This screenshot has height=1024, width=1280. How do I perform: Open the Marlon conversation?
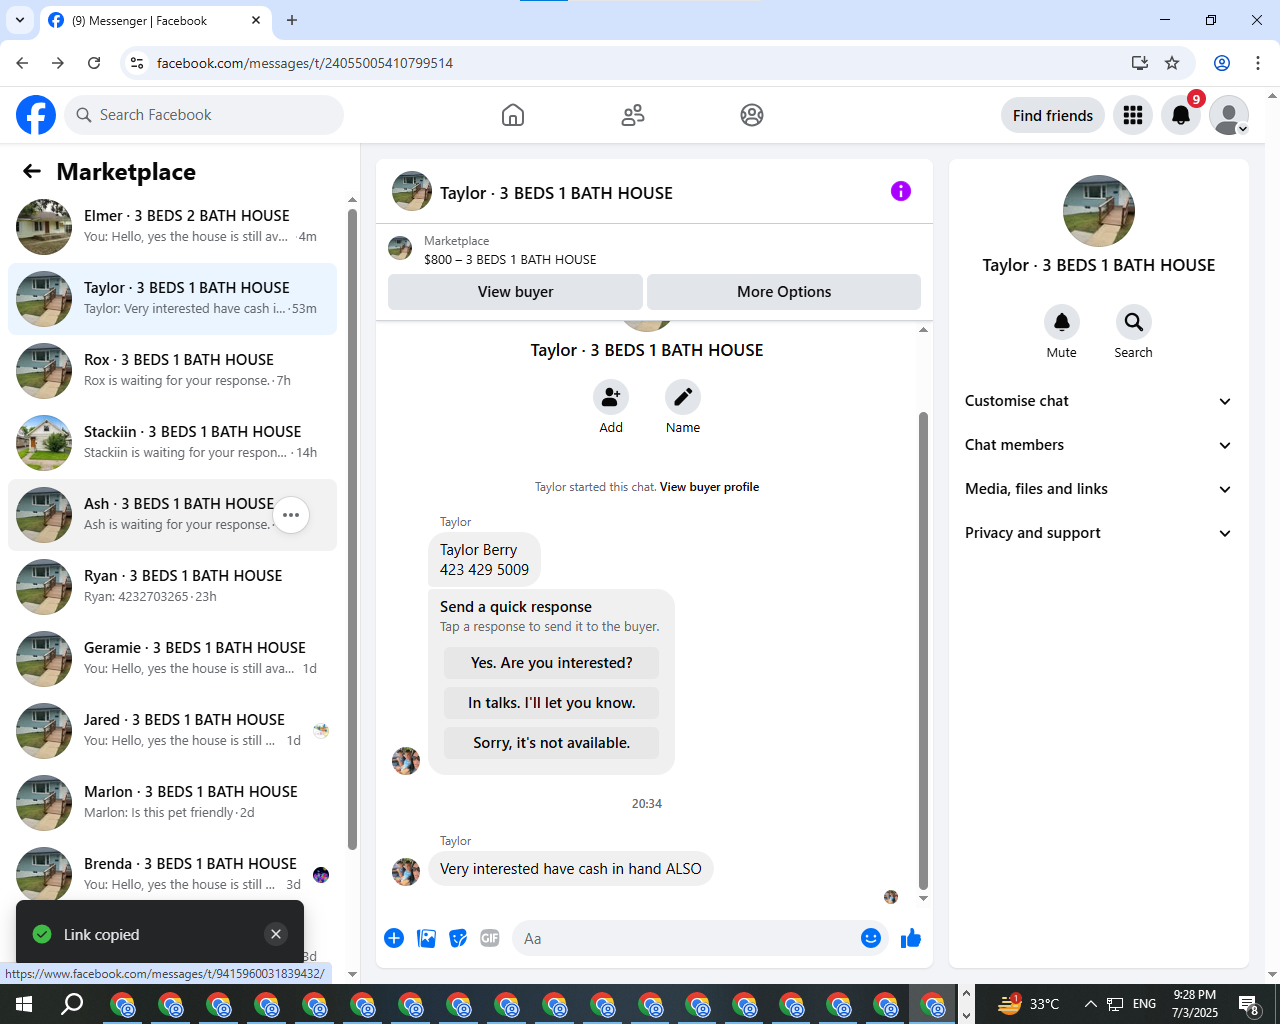click(172, 803)
